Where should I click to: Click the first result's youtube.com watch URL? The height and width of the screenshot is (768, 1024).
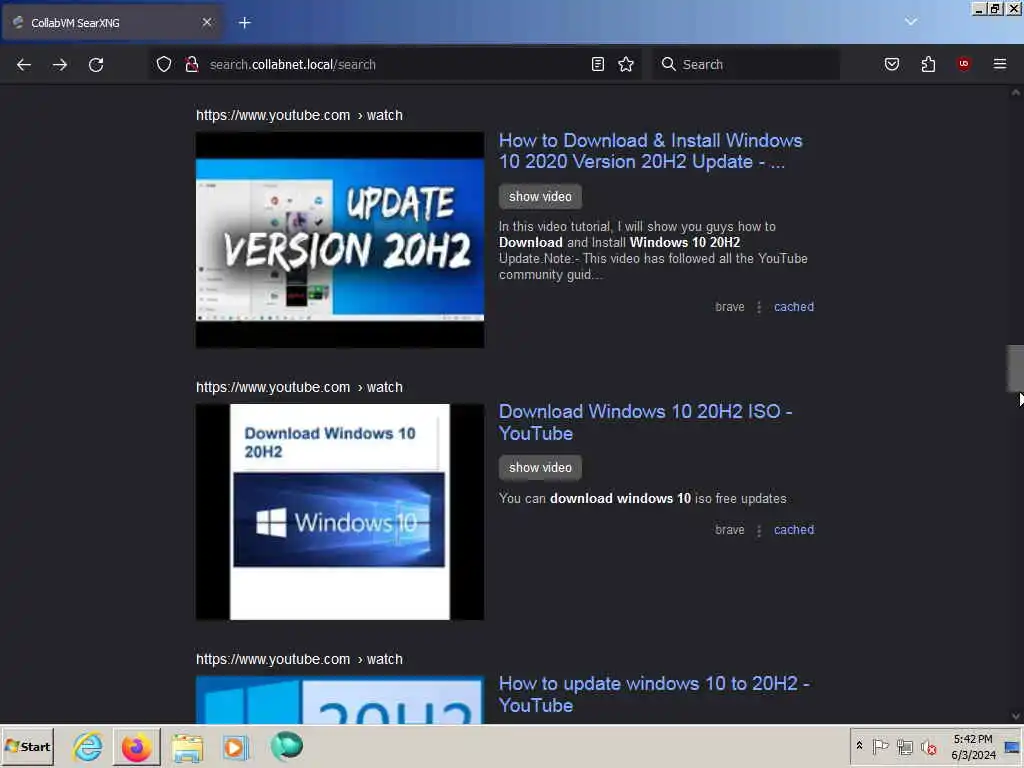pyautogui.click(x=299, y=115)
